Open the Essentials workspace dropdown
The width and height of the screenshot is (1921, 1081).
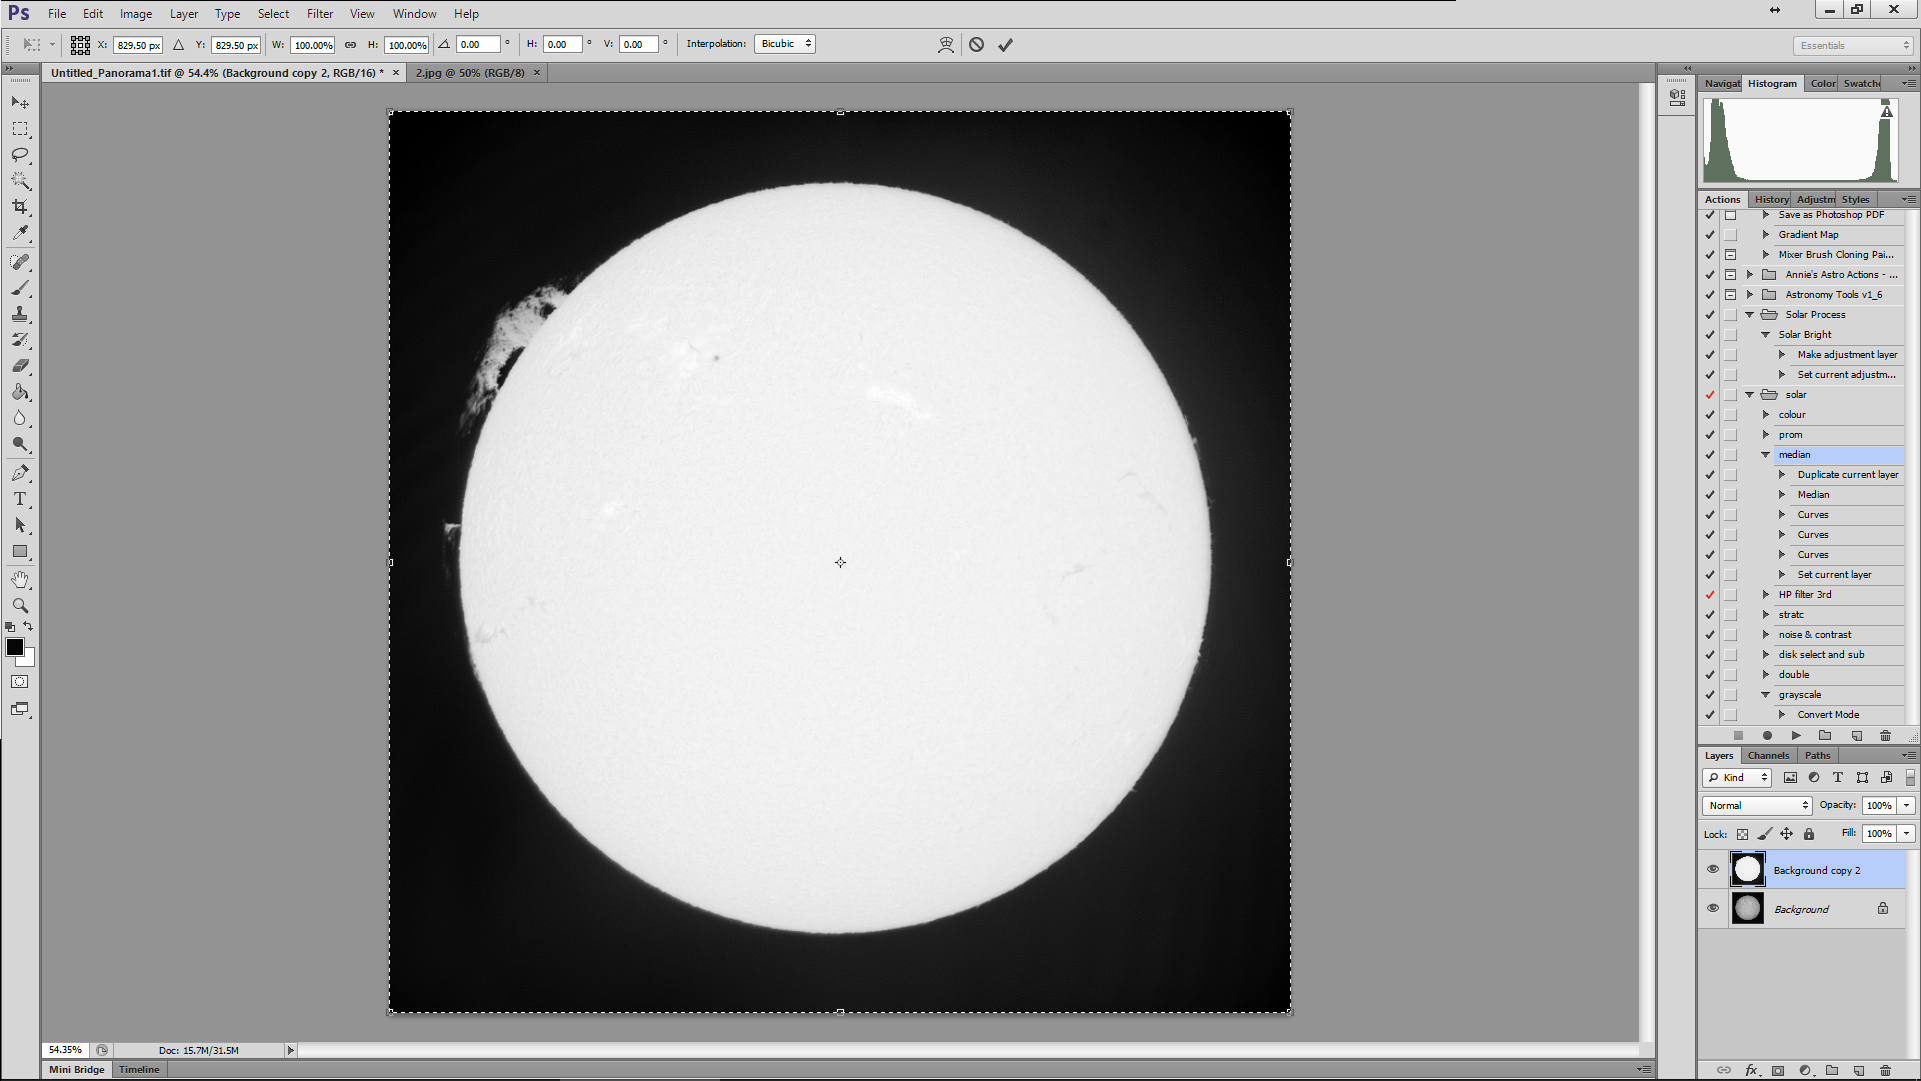(x=1853, y=45)
